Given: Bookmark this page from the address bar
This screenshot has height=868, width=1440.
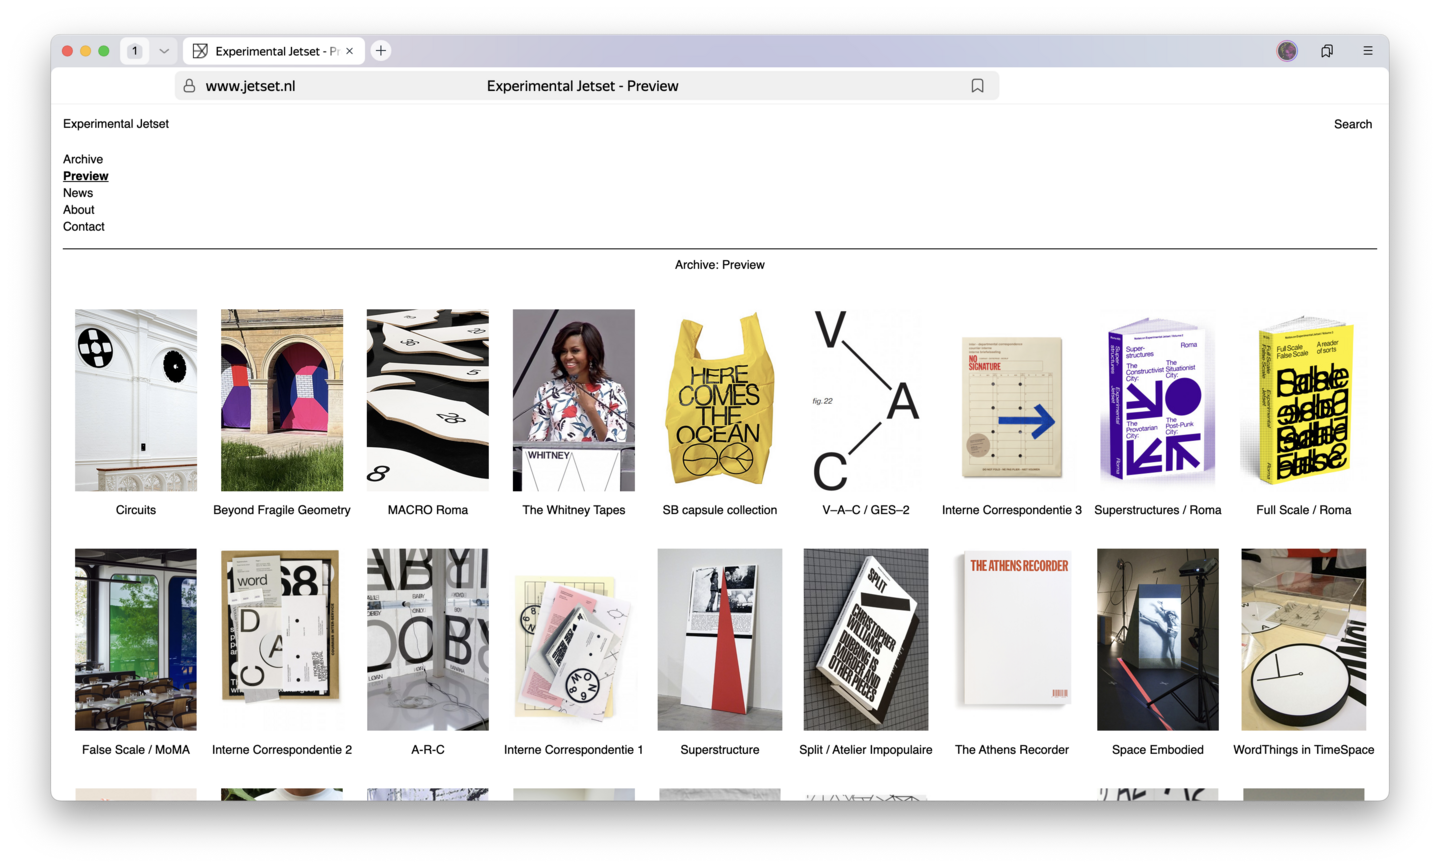Looking at the screenshot, I should point(977,86).
